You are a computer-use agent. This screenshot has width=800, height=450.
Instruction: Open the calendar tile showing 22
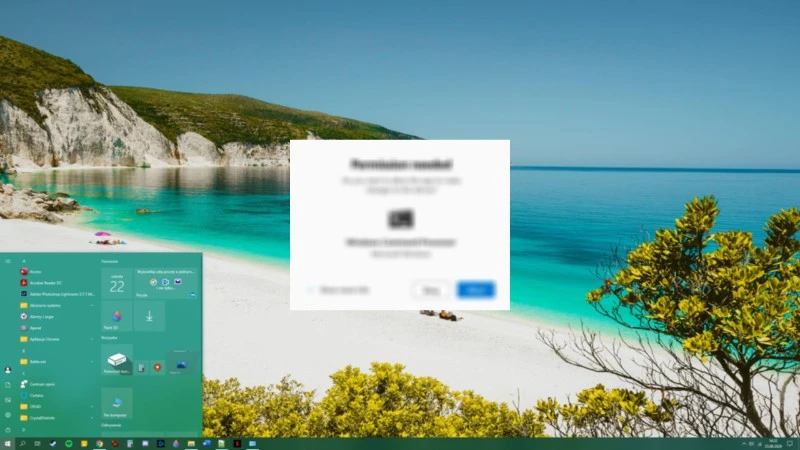click(x=117, y=283)
